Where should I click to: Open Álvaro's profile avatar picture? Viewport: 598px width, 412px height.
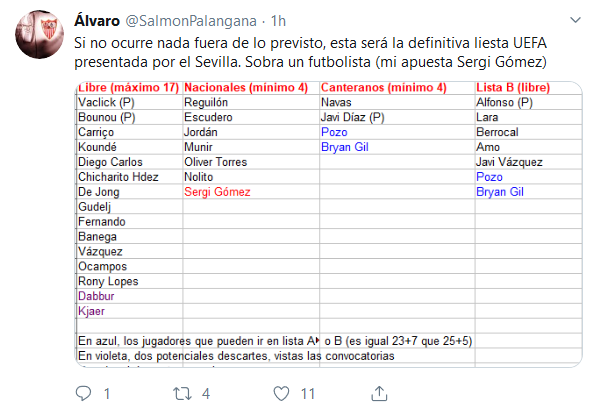pyautogui.click(x=39, y=34)
